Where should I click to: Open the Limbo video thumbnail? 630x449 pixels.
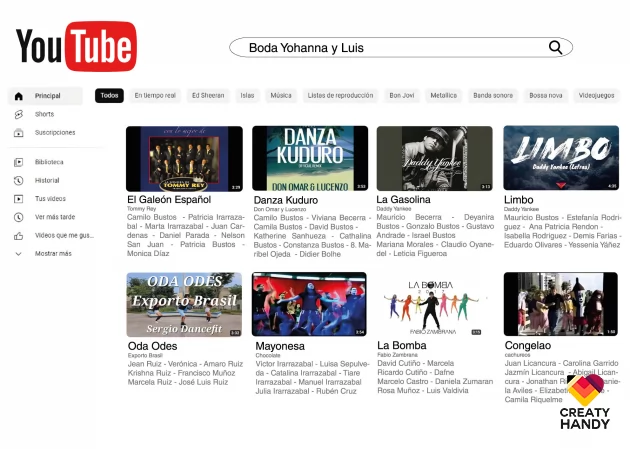(x=561, y=158)
